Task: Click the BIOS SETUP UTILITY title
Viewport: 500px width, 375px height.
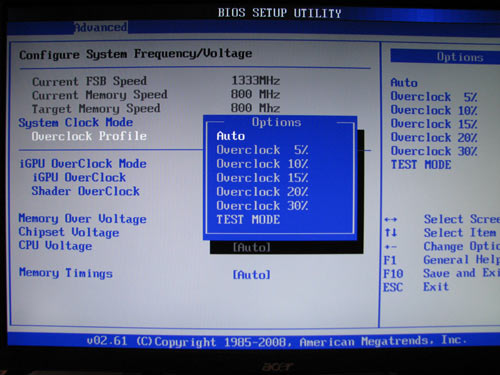Action: pos(280,13)
